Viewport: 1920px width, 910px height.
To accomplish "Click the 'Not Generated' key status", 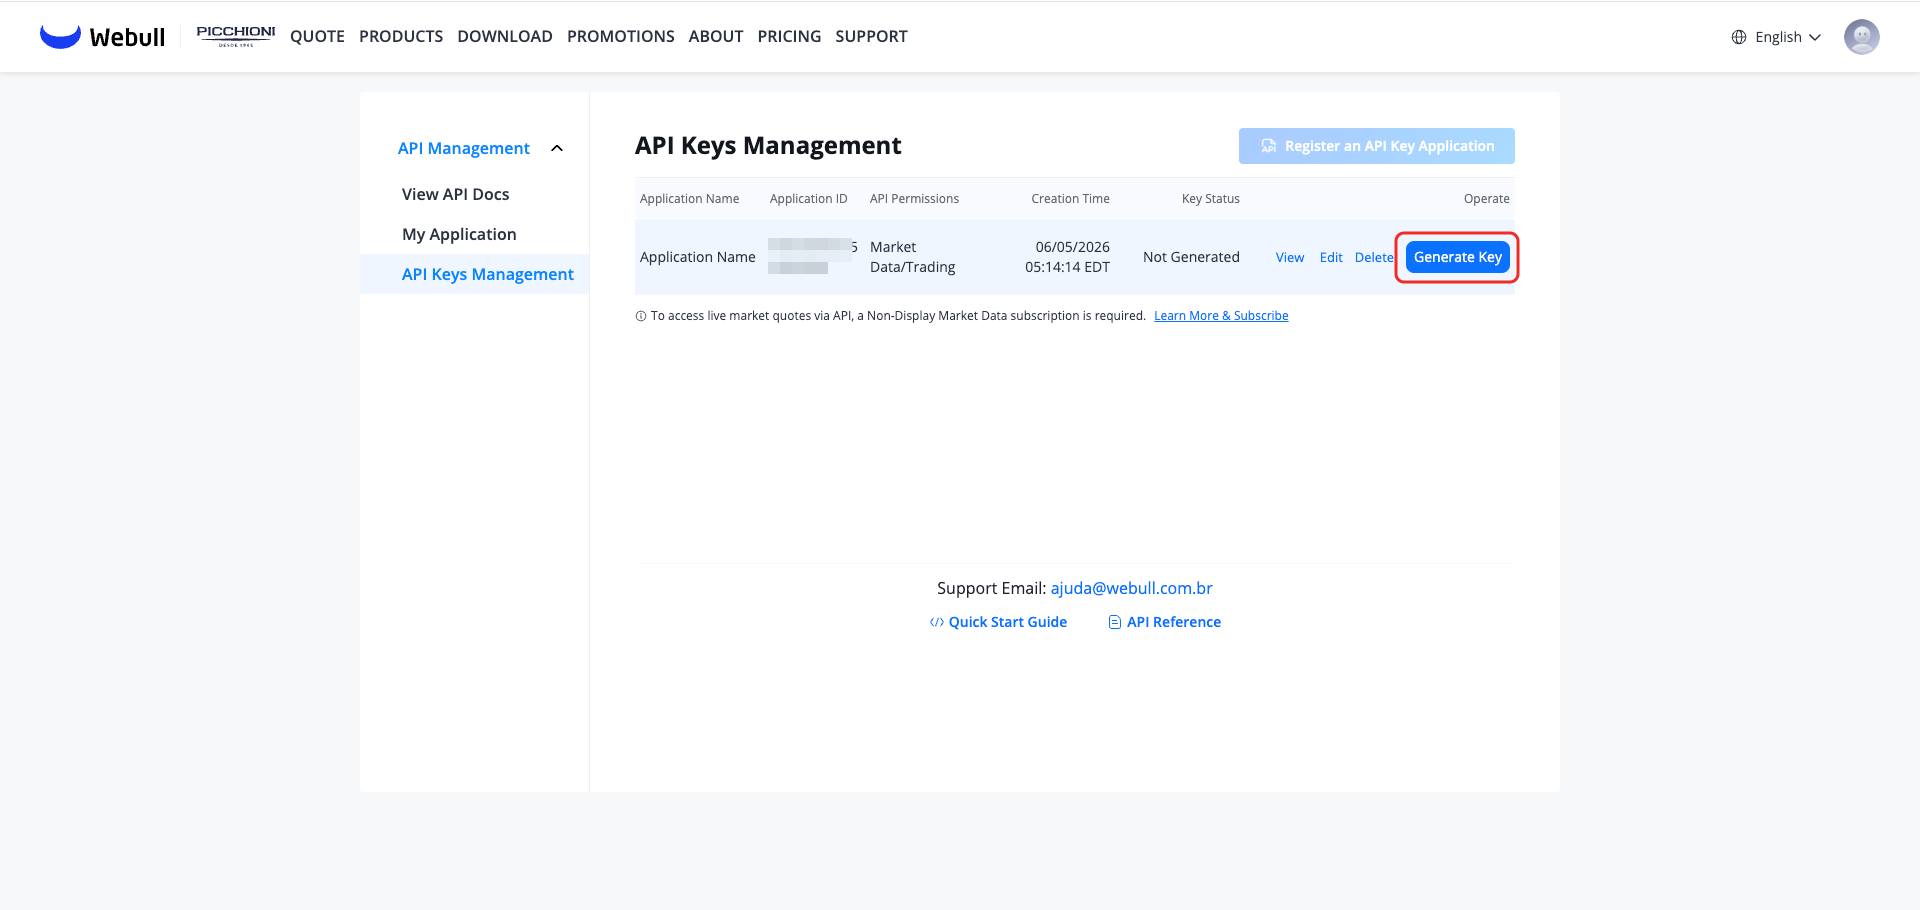I will [1191, 257].
